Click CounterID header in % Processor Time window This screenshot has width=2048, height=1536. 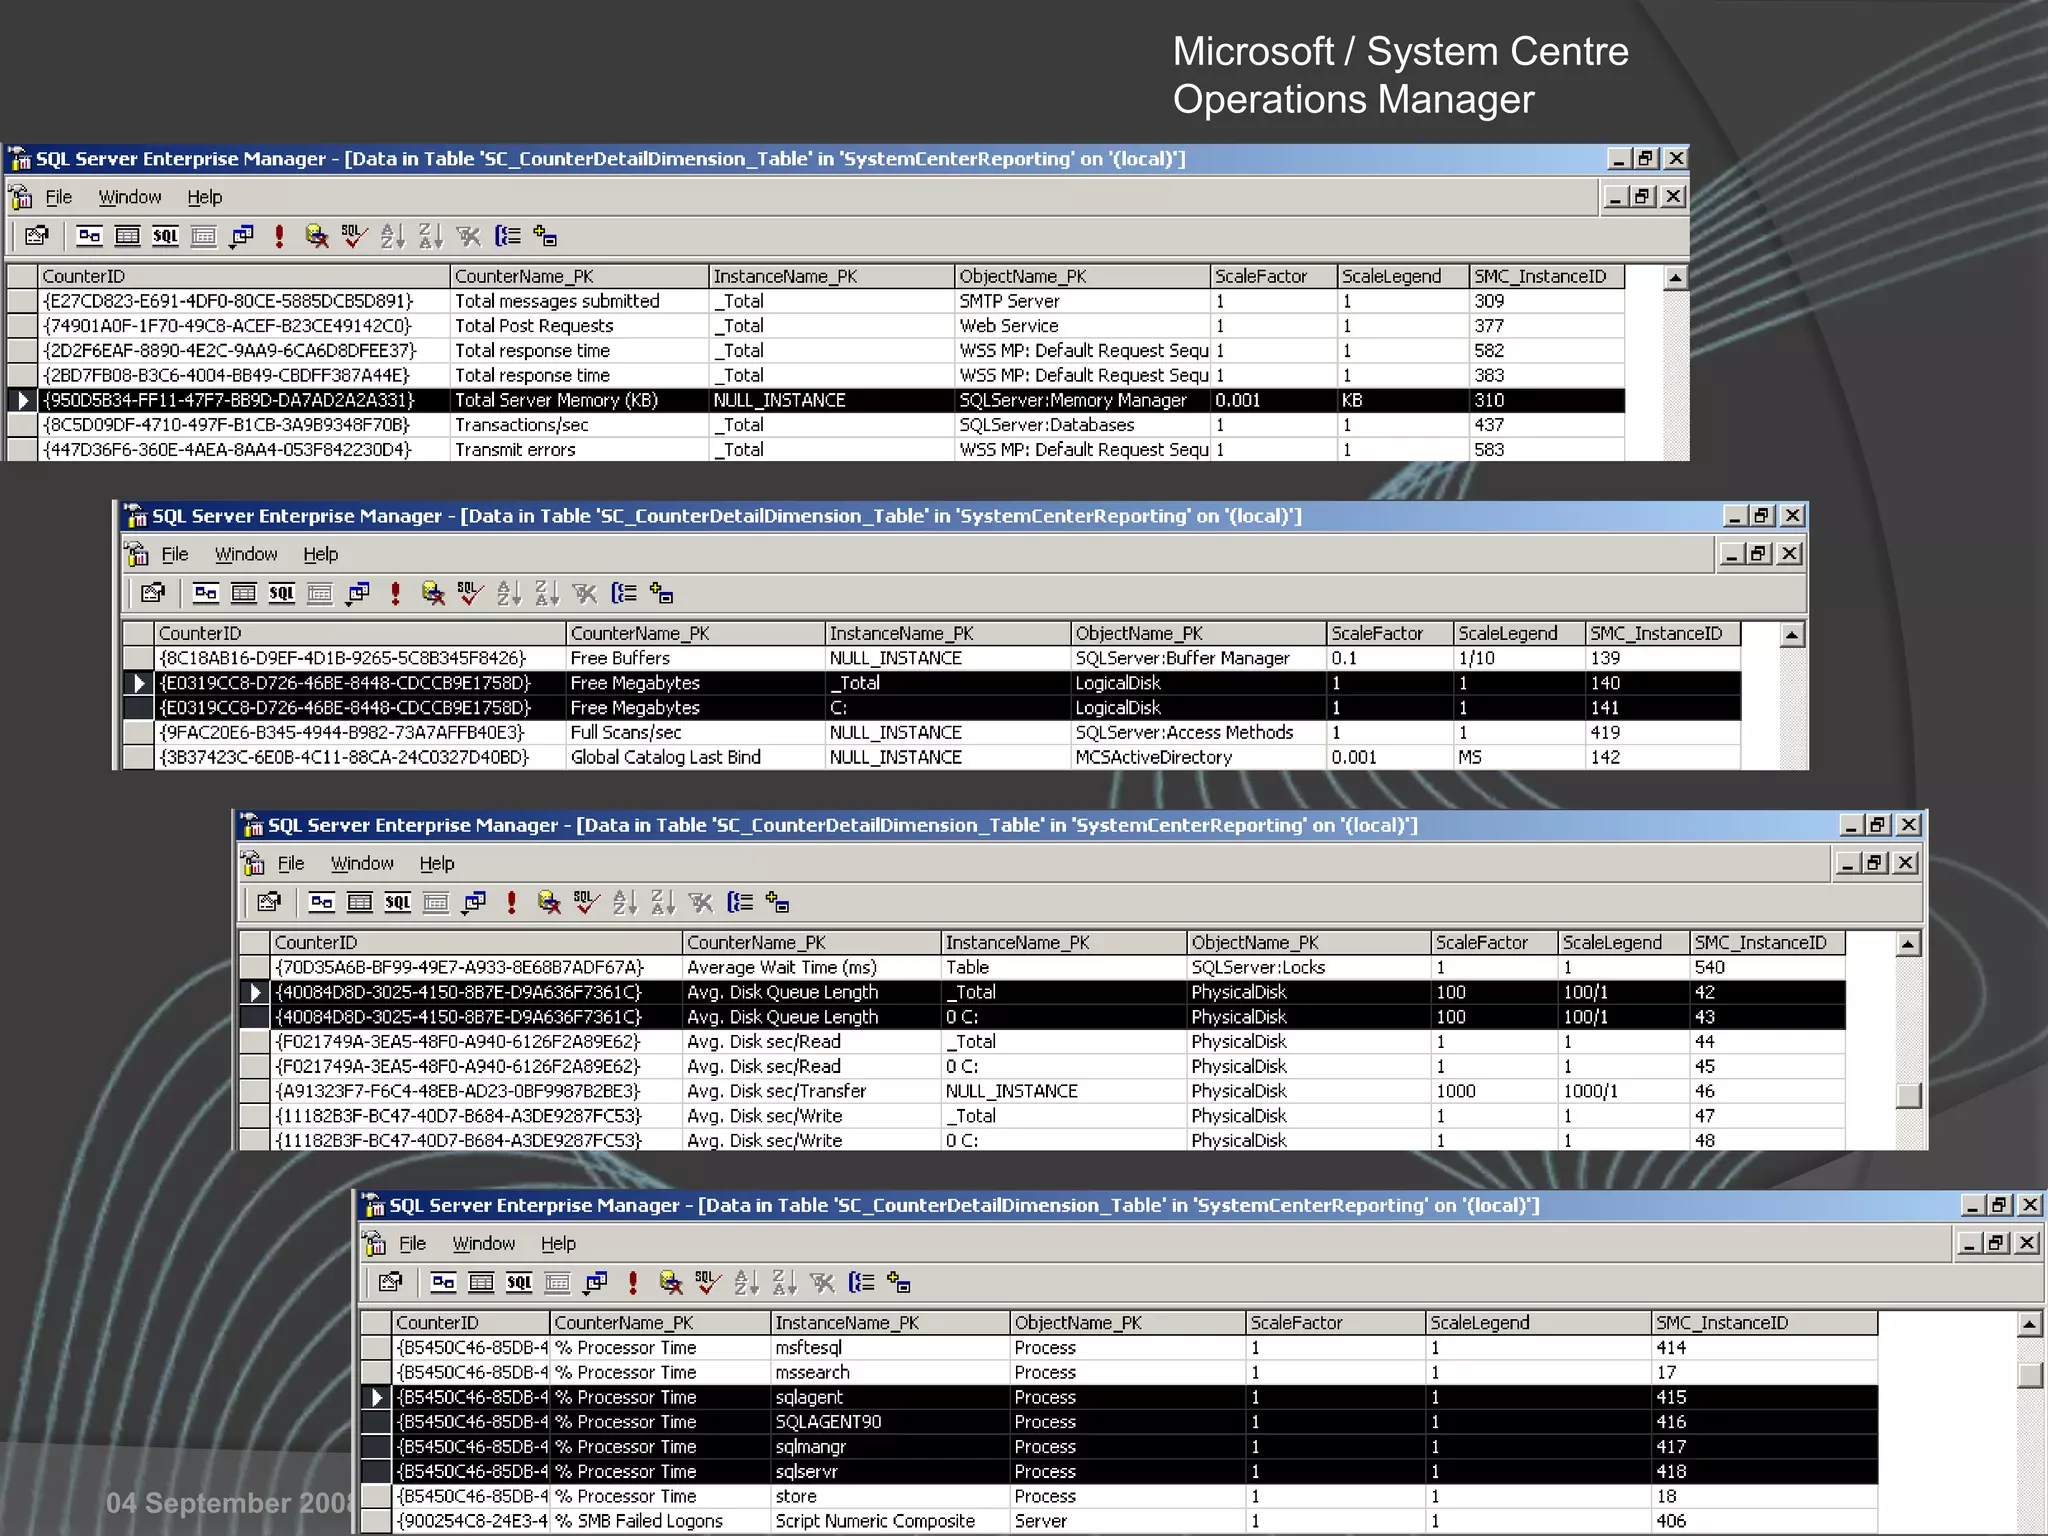point(471,1322)
